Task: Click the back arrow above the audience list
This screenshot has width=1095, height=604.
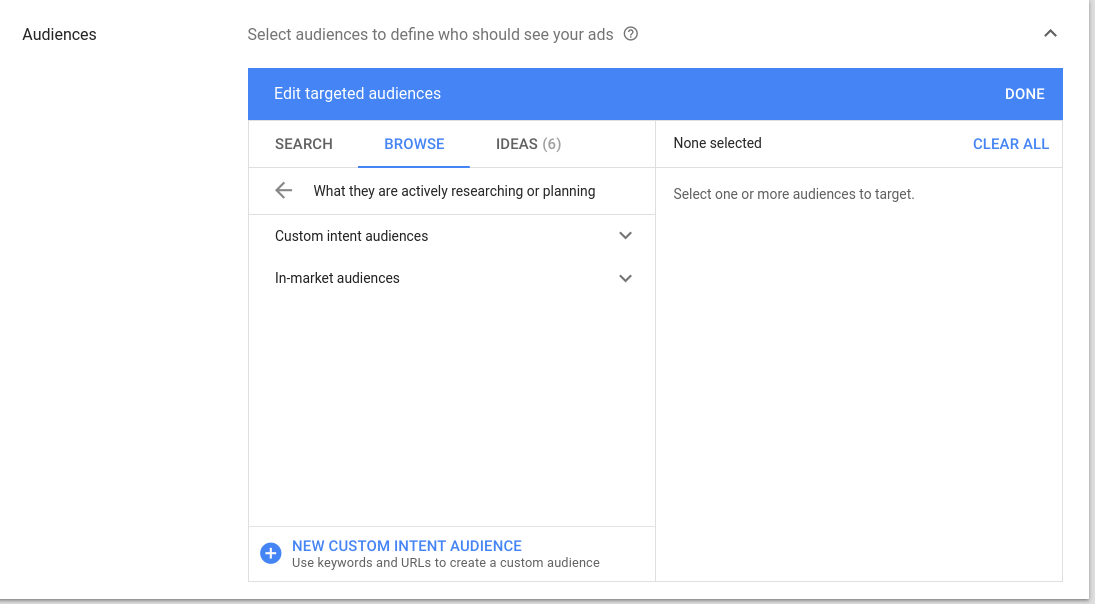Action: [284, 190]
